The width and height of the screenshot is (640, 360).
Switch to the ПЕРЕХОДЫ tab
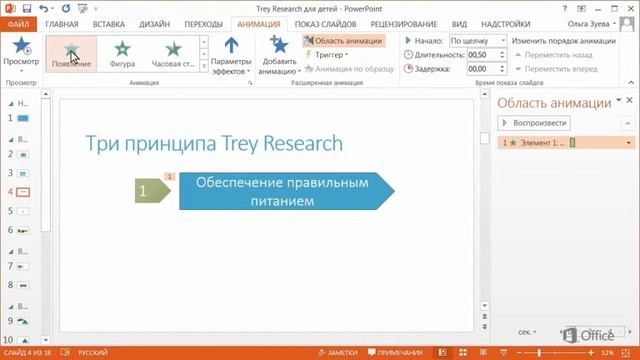coord(203,24)
